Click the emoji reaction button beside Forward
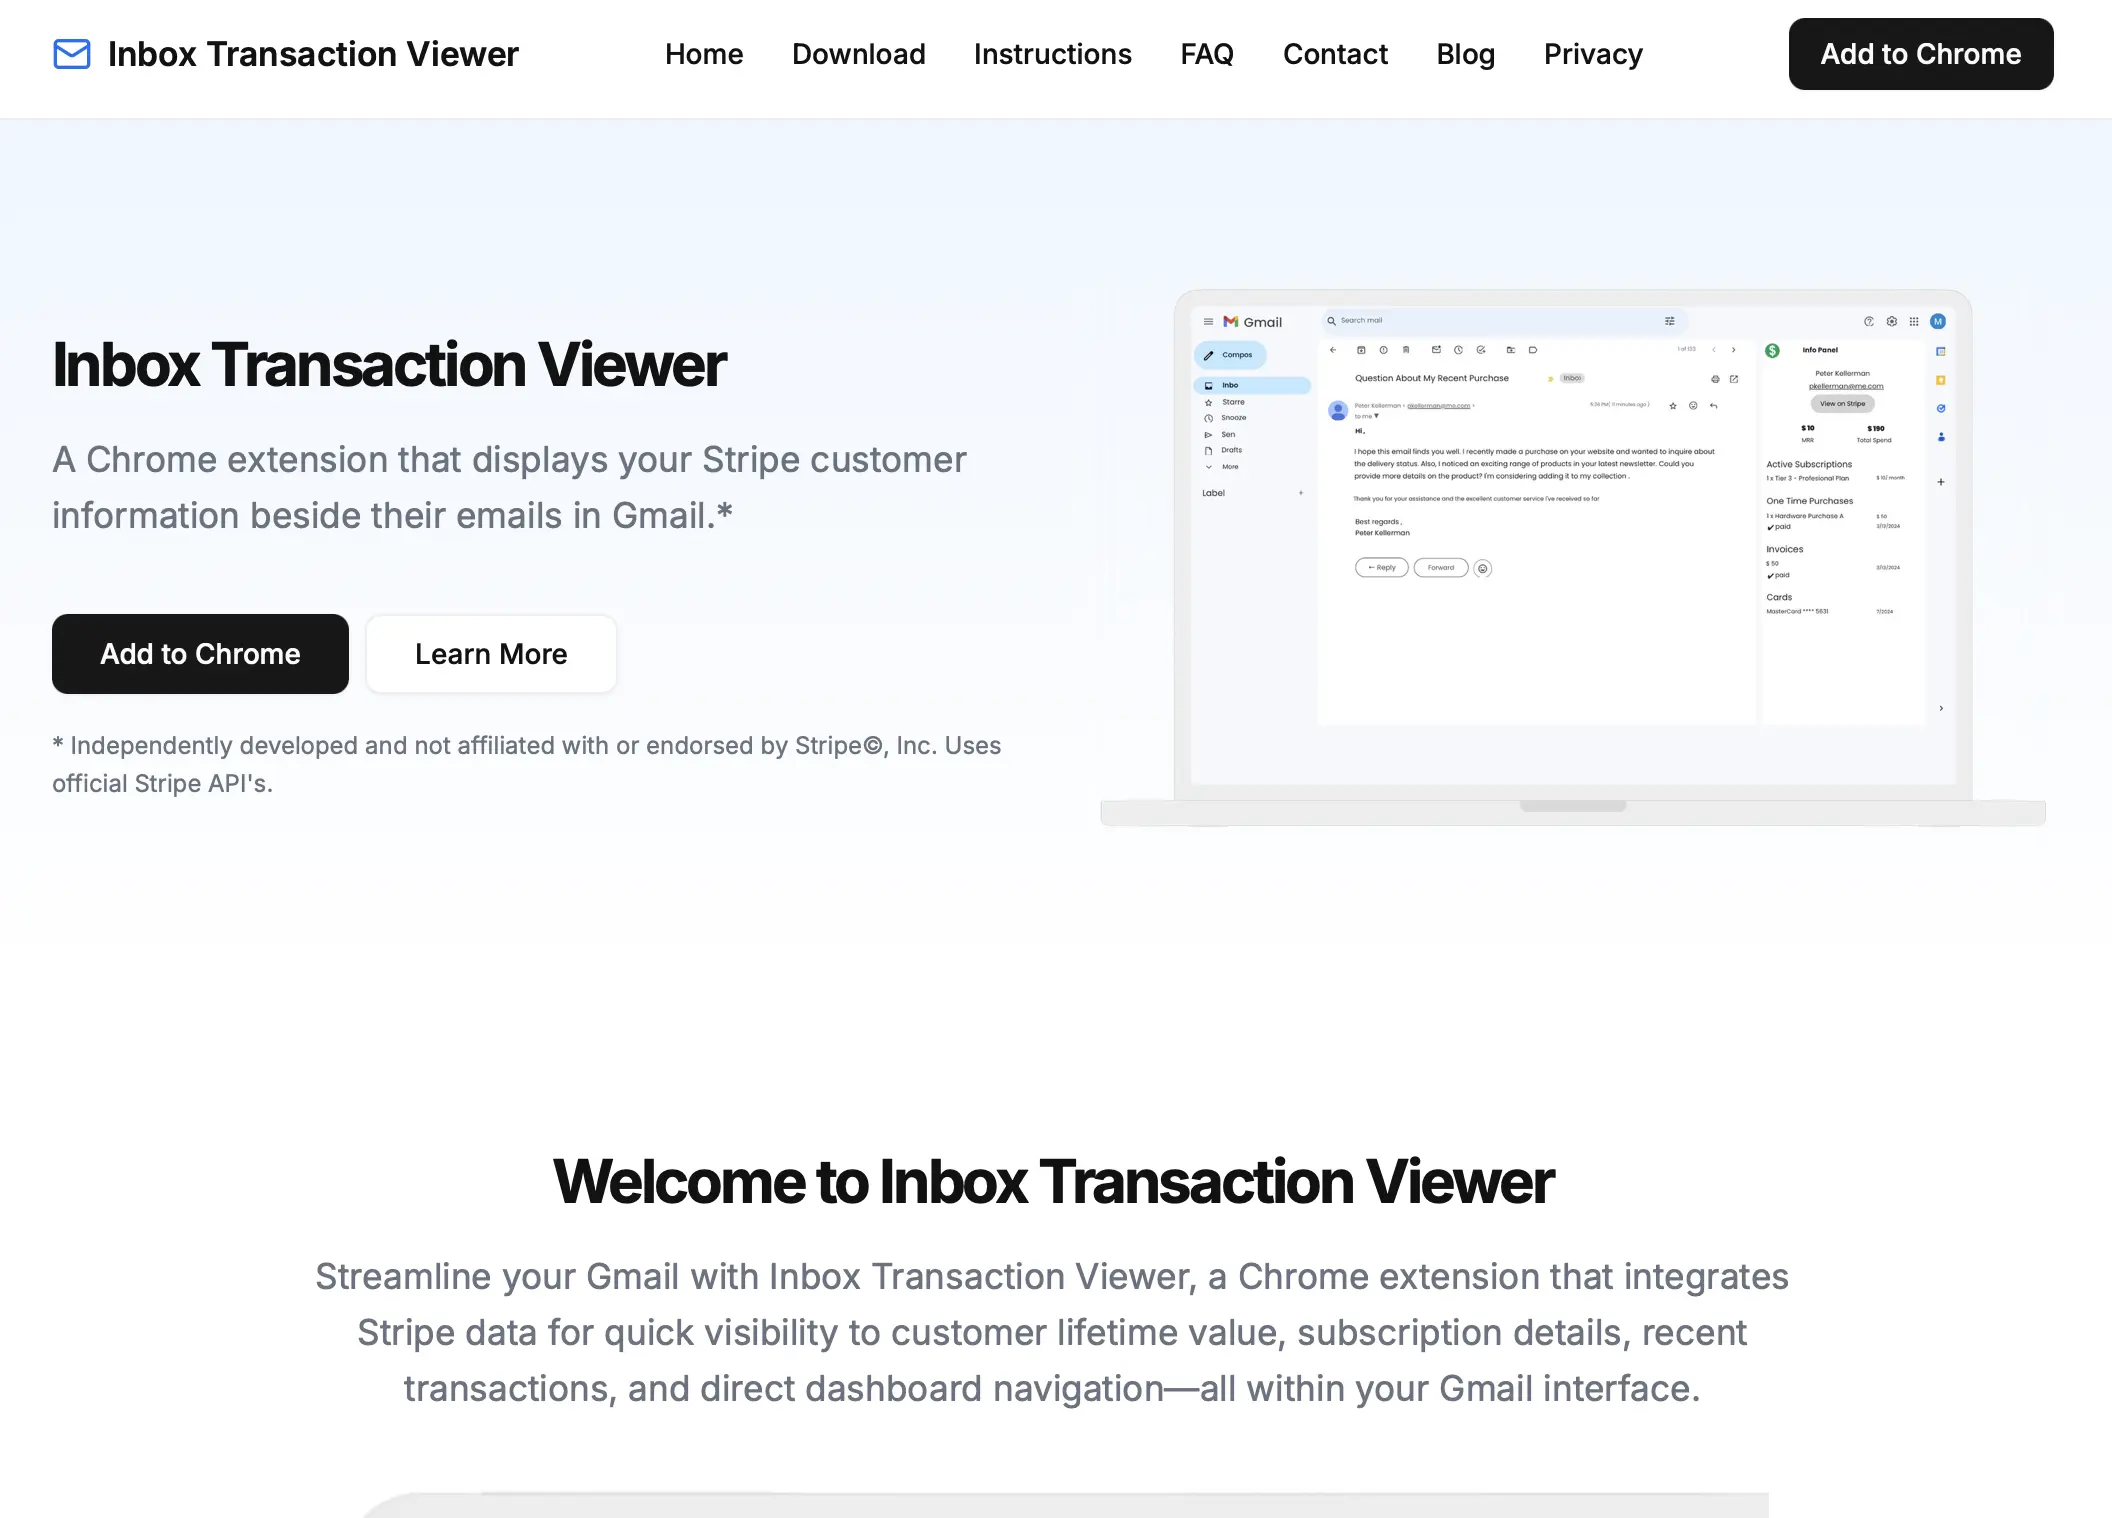 click(x=1483, y=568)
